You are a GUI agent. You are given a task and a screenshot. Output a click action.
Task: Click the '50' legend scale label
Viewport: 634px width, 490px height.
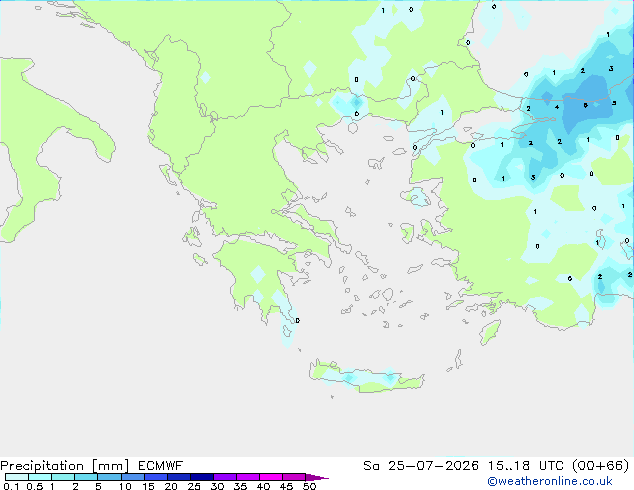click(310, 486)
